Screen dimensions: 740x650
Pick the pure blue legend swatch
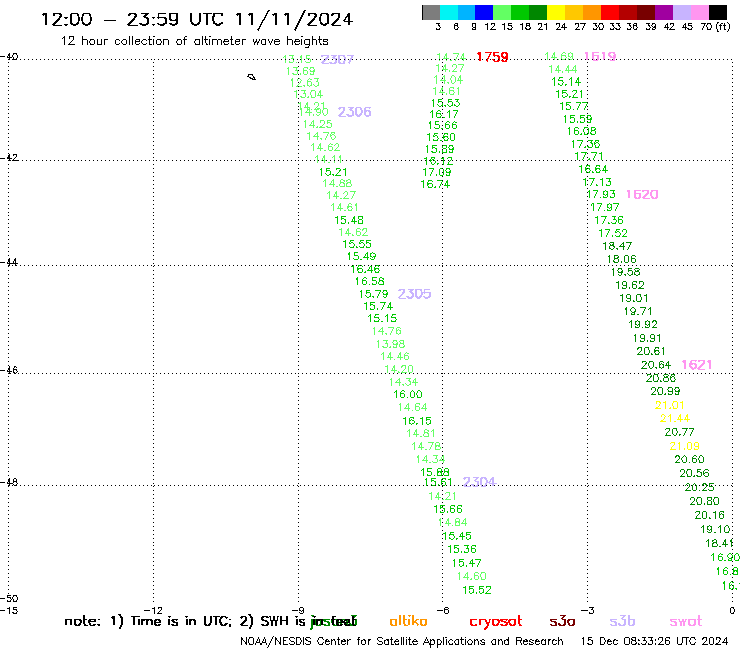484,12
